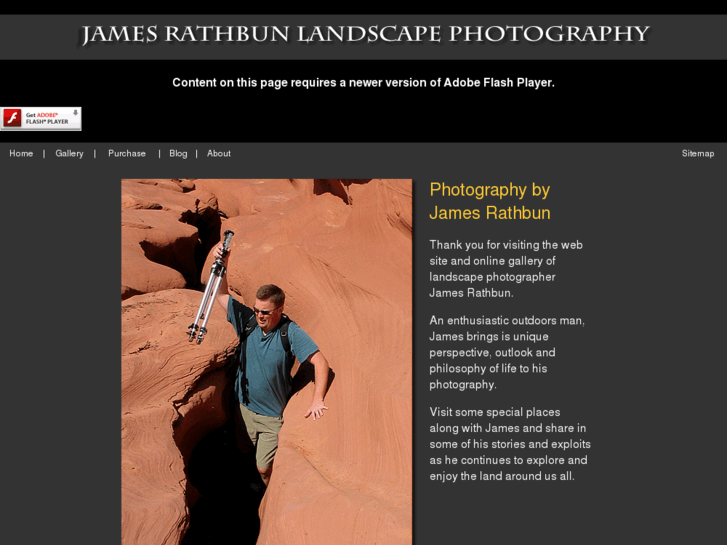727x545 pixels.
Task: Click the 'Photography by James Rathbun' heading
Action: pos(490,201)
